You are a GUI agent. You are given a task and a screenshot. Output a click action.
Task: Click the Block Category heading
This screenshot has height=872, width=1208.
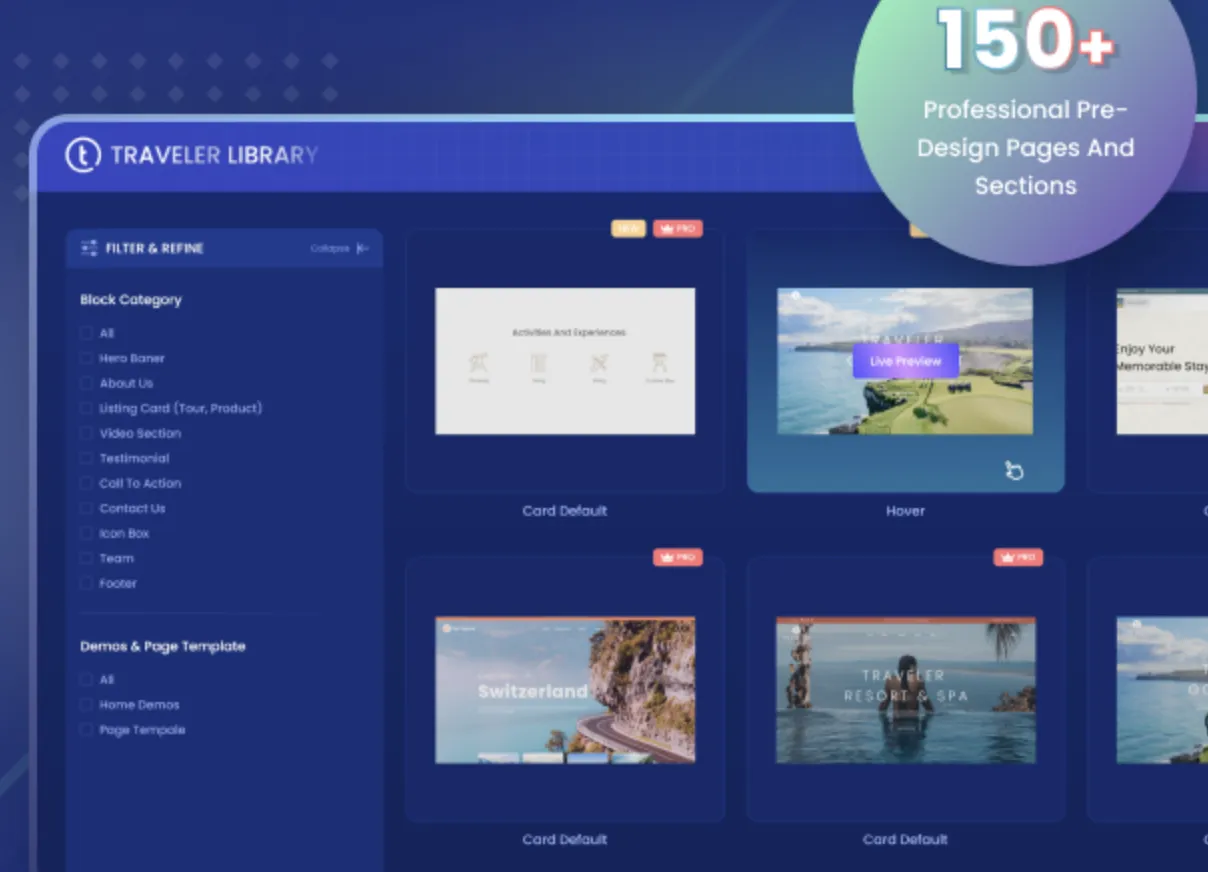coord(131,300)
